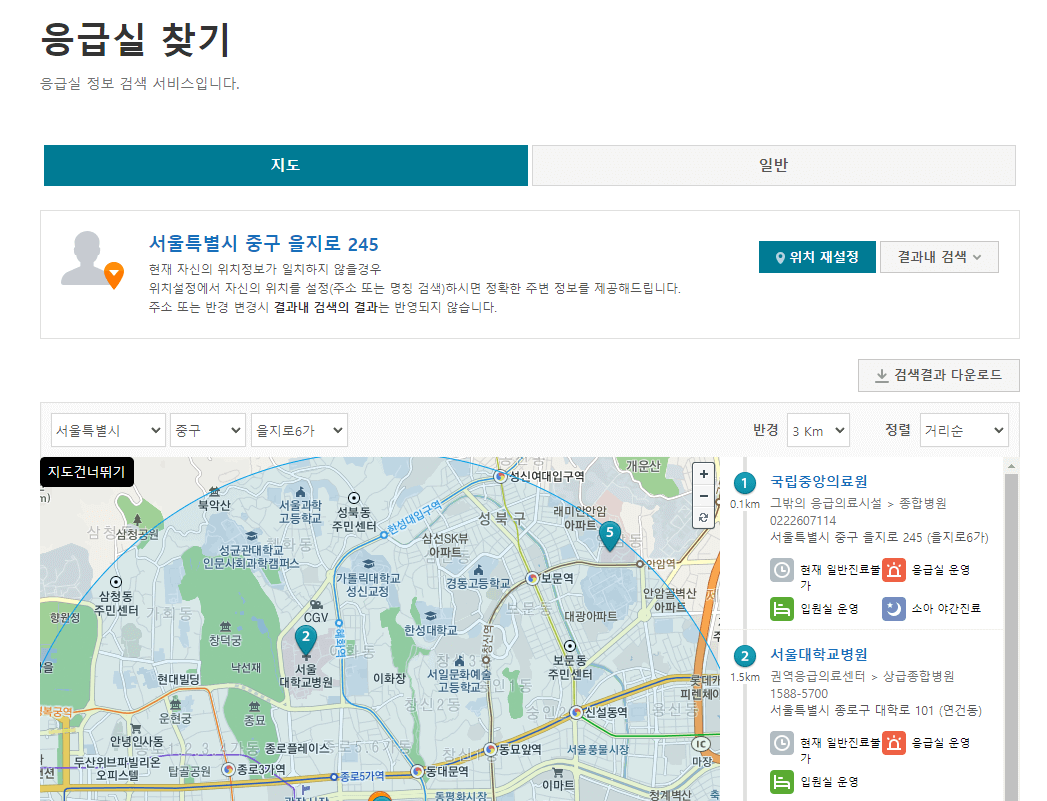Click 동묘앞역 station on the map
Image resolution: width=1047 pixels, height=801 pixels.
click(x=513, y=750)
